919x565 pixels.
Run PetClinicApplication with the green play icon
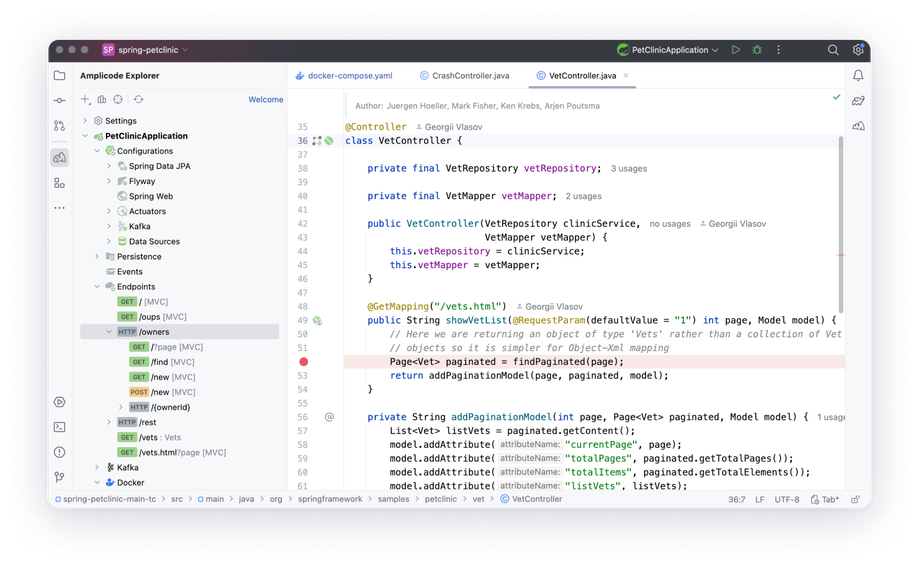tap(736, 50)
